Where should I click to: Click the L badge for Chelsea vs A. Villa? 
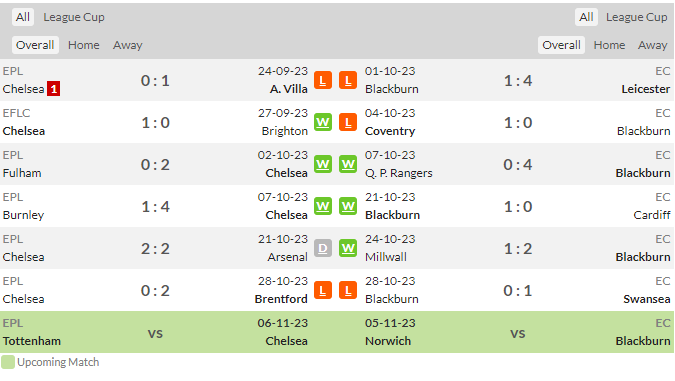(x=322, y=81)
